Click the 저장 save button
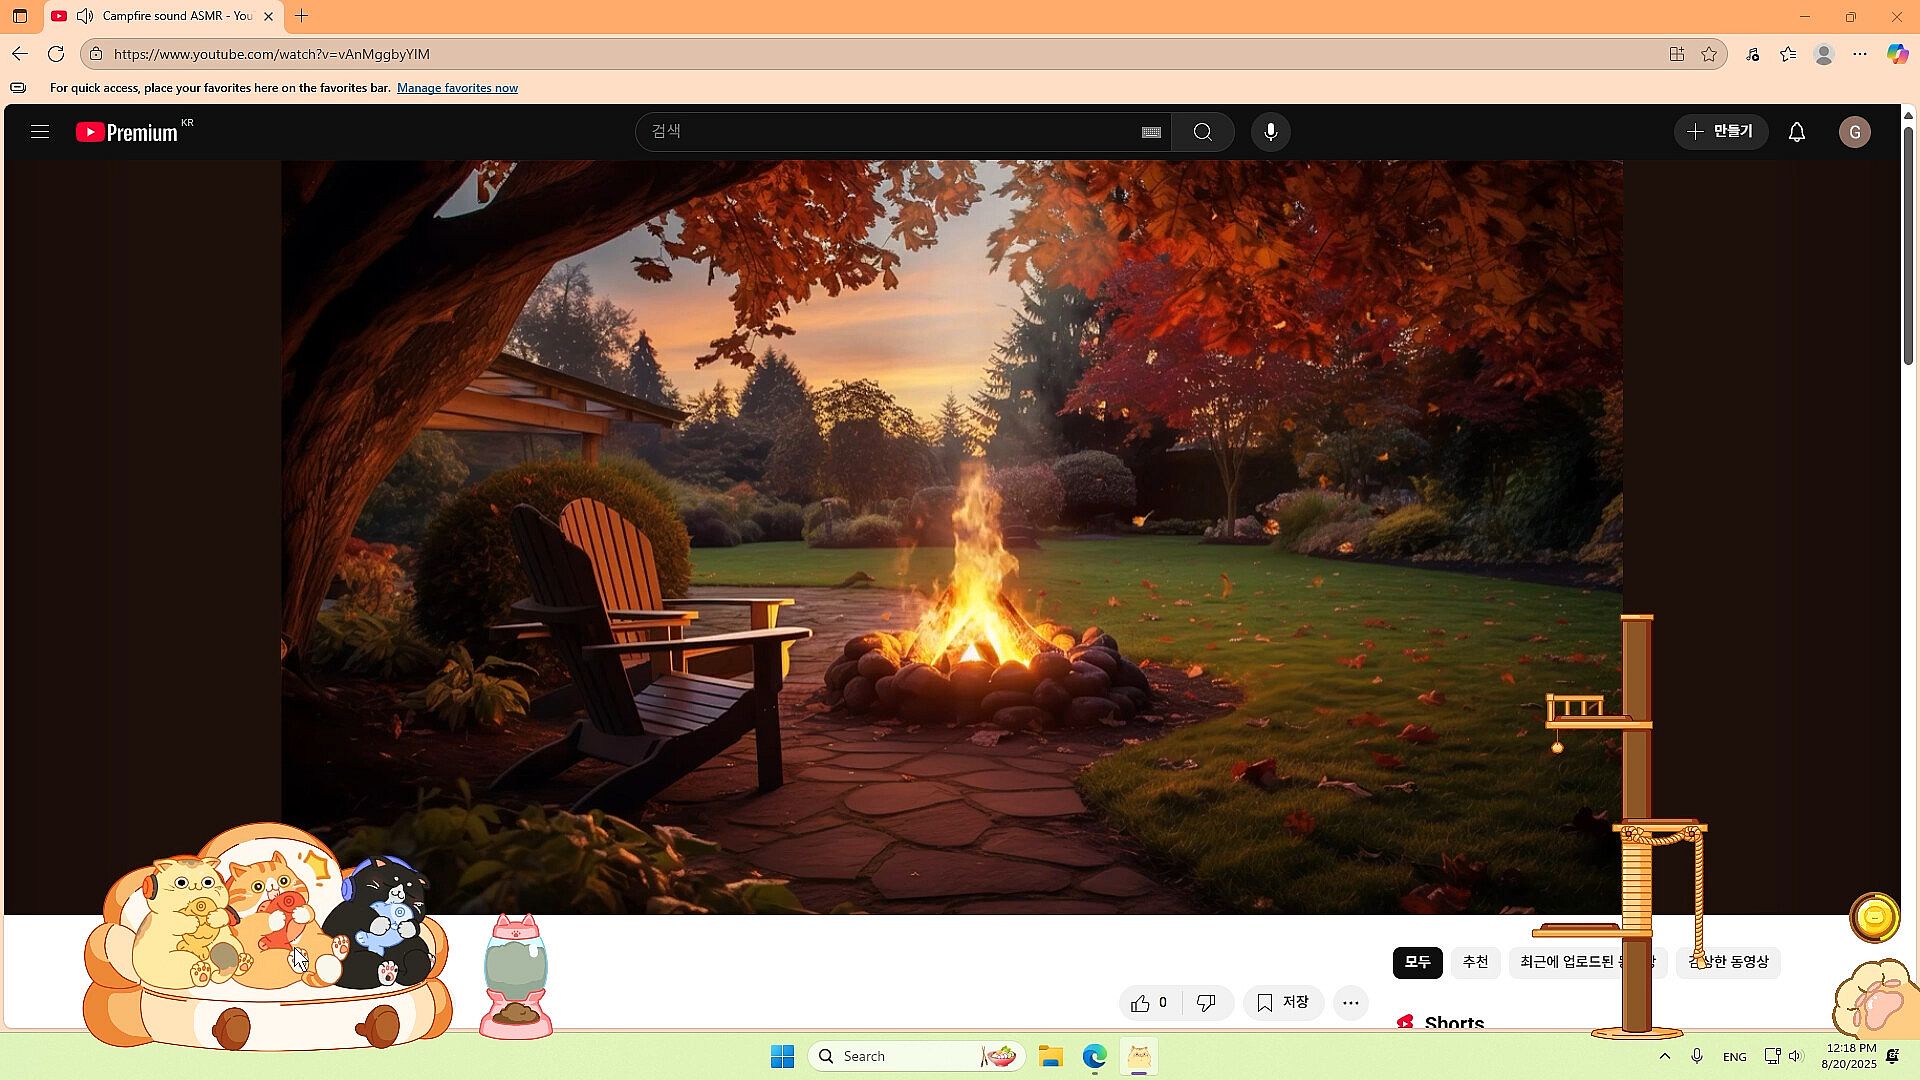The width and height of the screenshot is (1920, 1080). click(x=1283, y=1003)
